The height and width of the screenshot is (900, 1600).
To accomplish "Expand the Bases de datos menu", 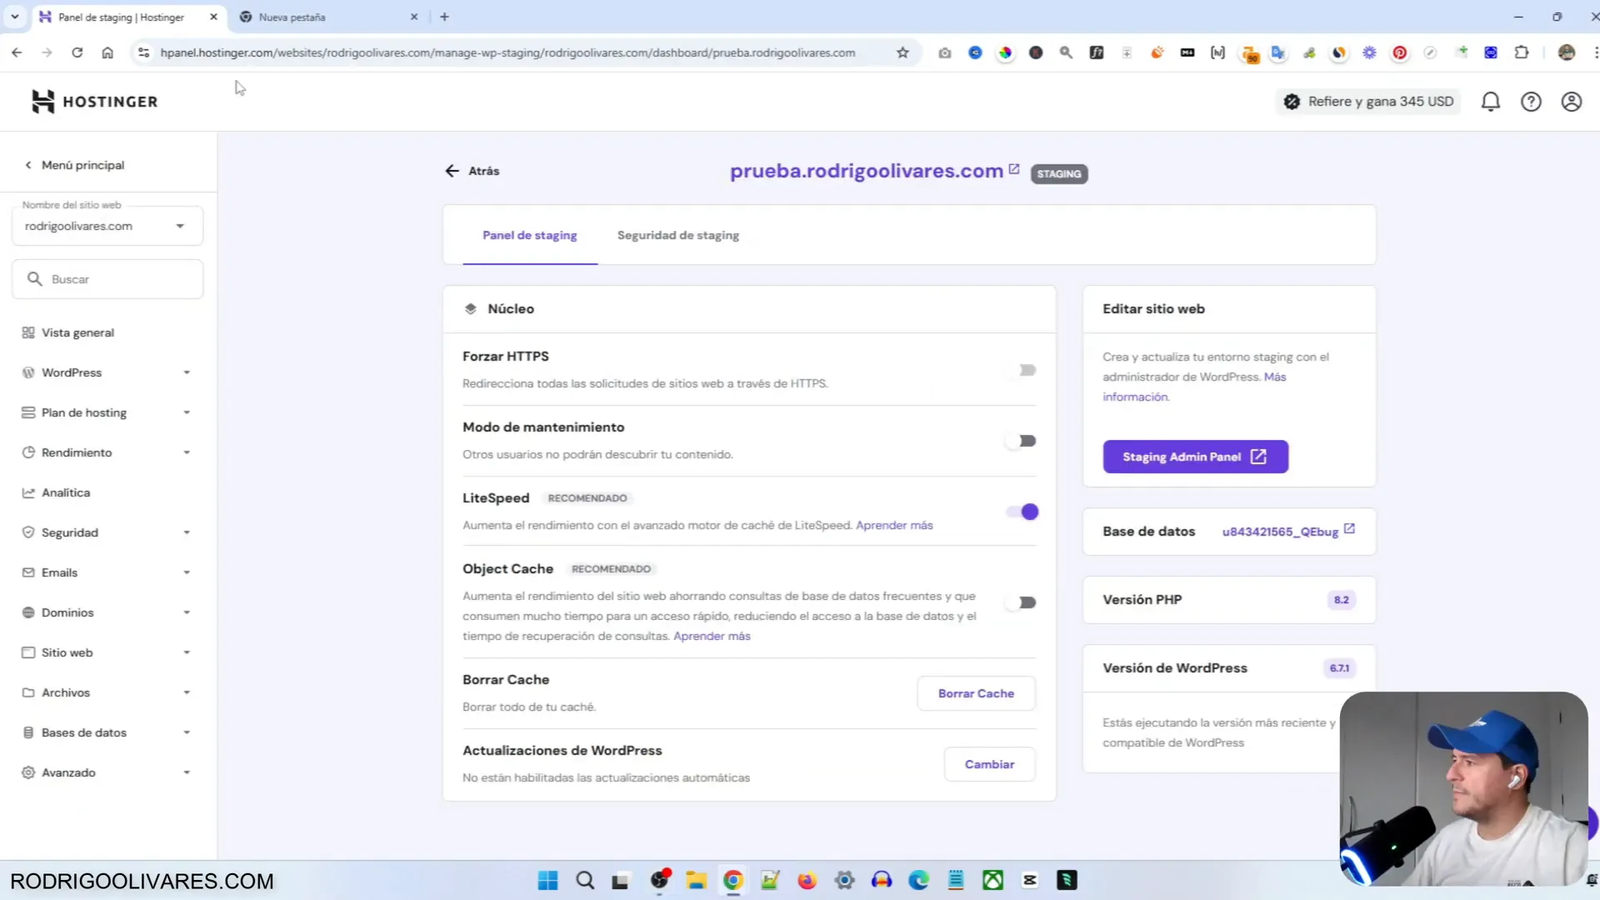I will pos(107,732).
